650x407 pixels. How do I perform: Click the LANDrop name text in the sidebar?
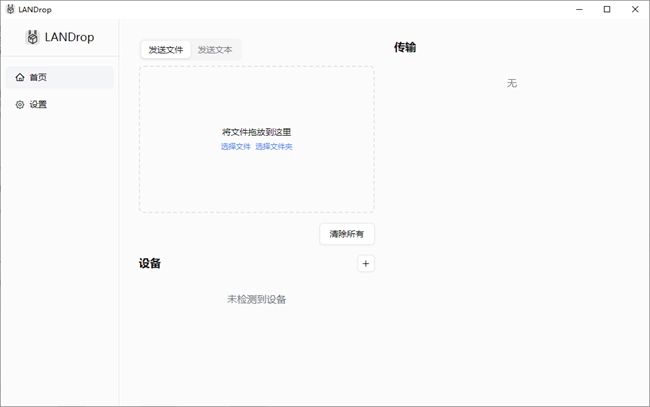coord(69,37)
